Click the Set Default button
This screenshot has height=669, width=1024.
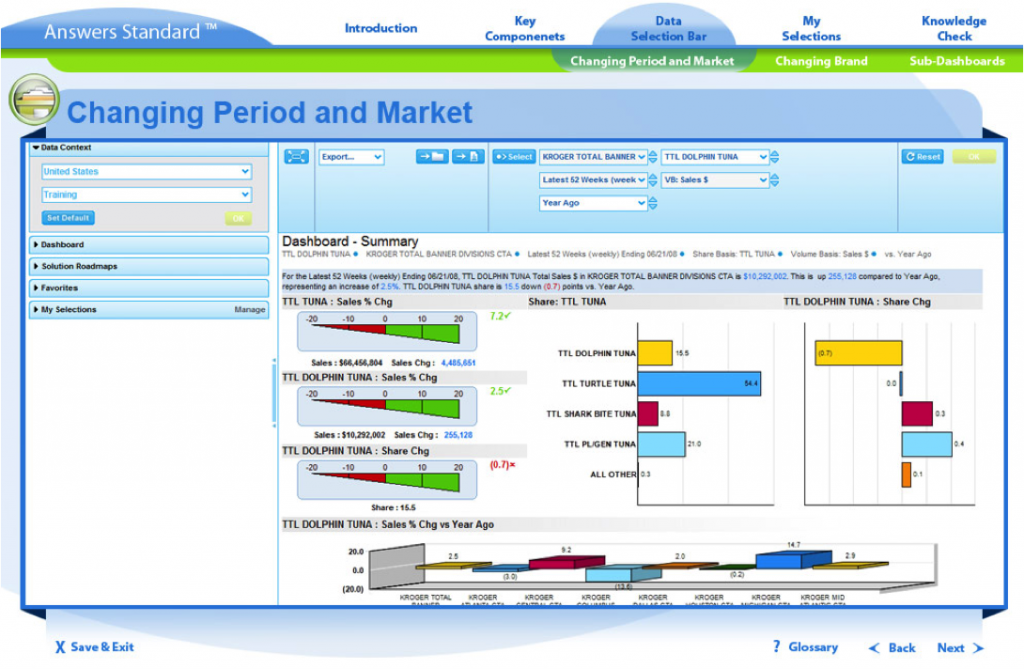(x=68, y=218)
